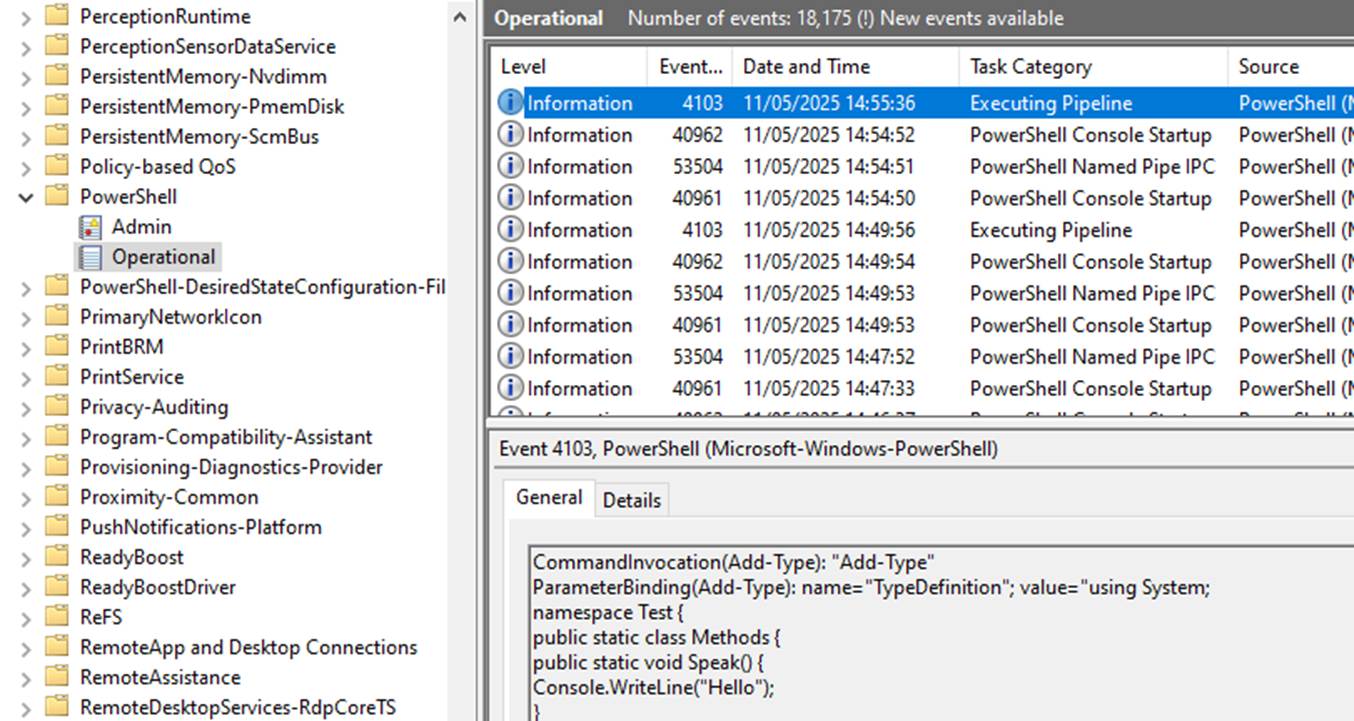Click the PerceptionSensorDataService folder icon
Viewport: 1354px width, 721px height.
[59, 46]
